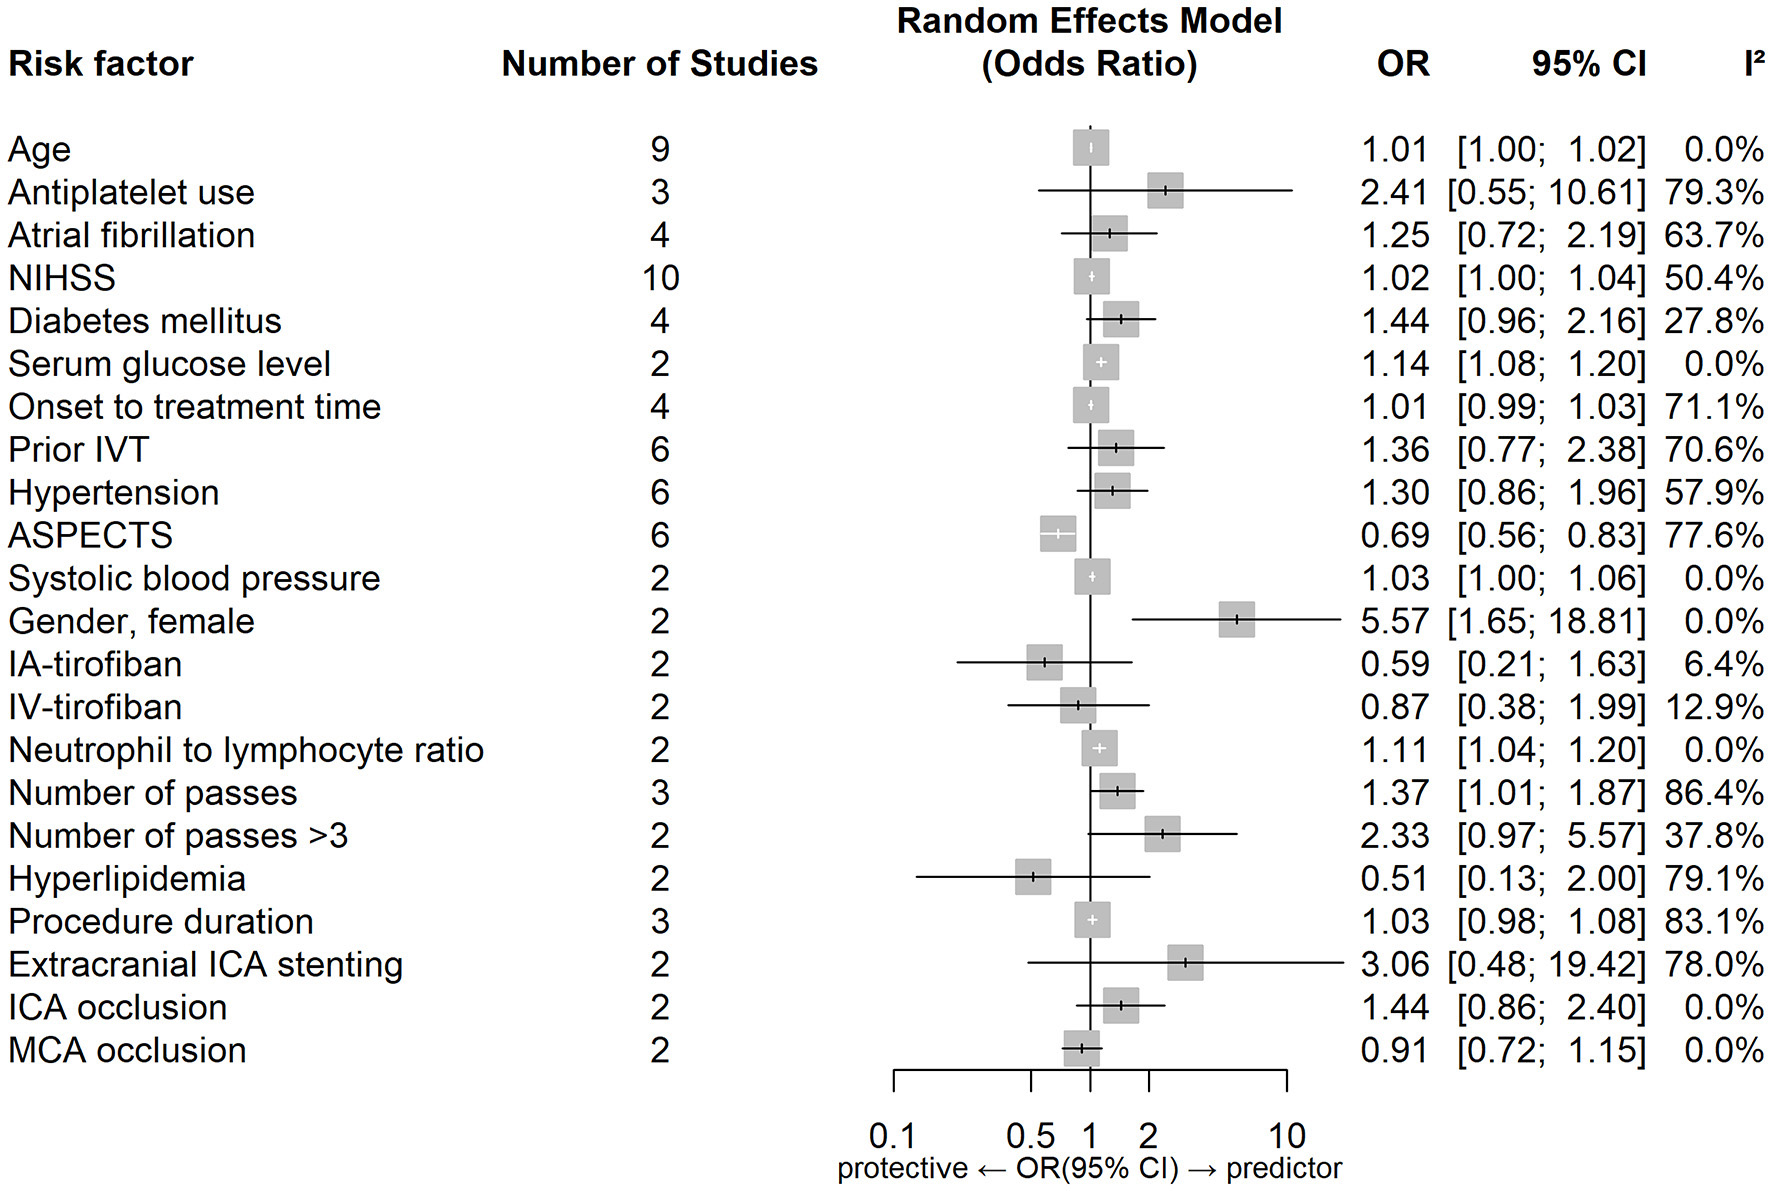Click the I² column header
This screenshot has height=1191, width=1772.
[1754, 64]
